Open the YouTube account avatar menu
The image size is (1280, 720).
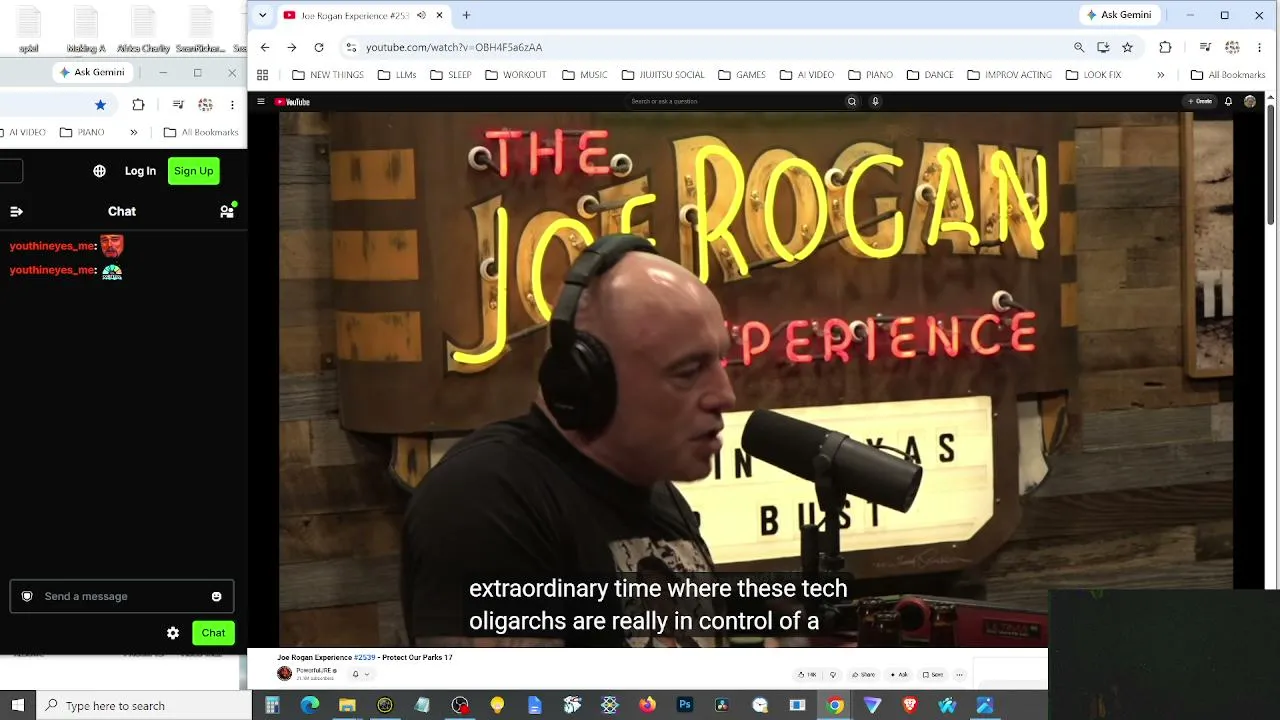(x=1249, y=101)
